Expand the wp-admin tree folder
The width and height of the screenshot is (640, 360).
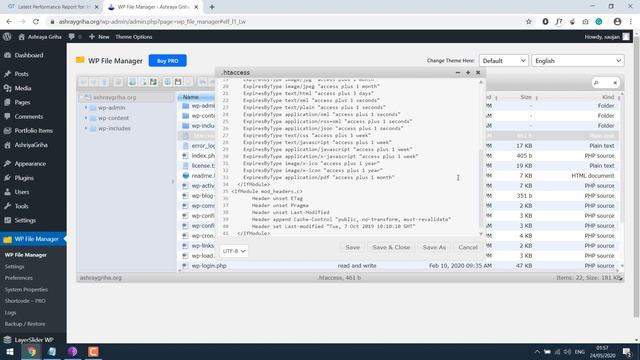pyautogui.click(x=86, y=108)
